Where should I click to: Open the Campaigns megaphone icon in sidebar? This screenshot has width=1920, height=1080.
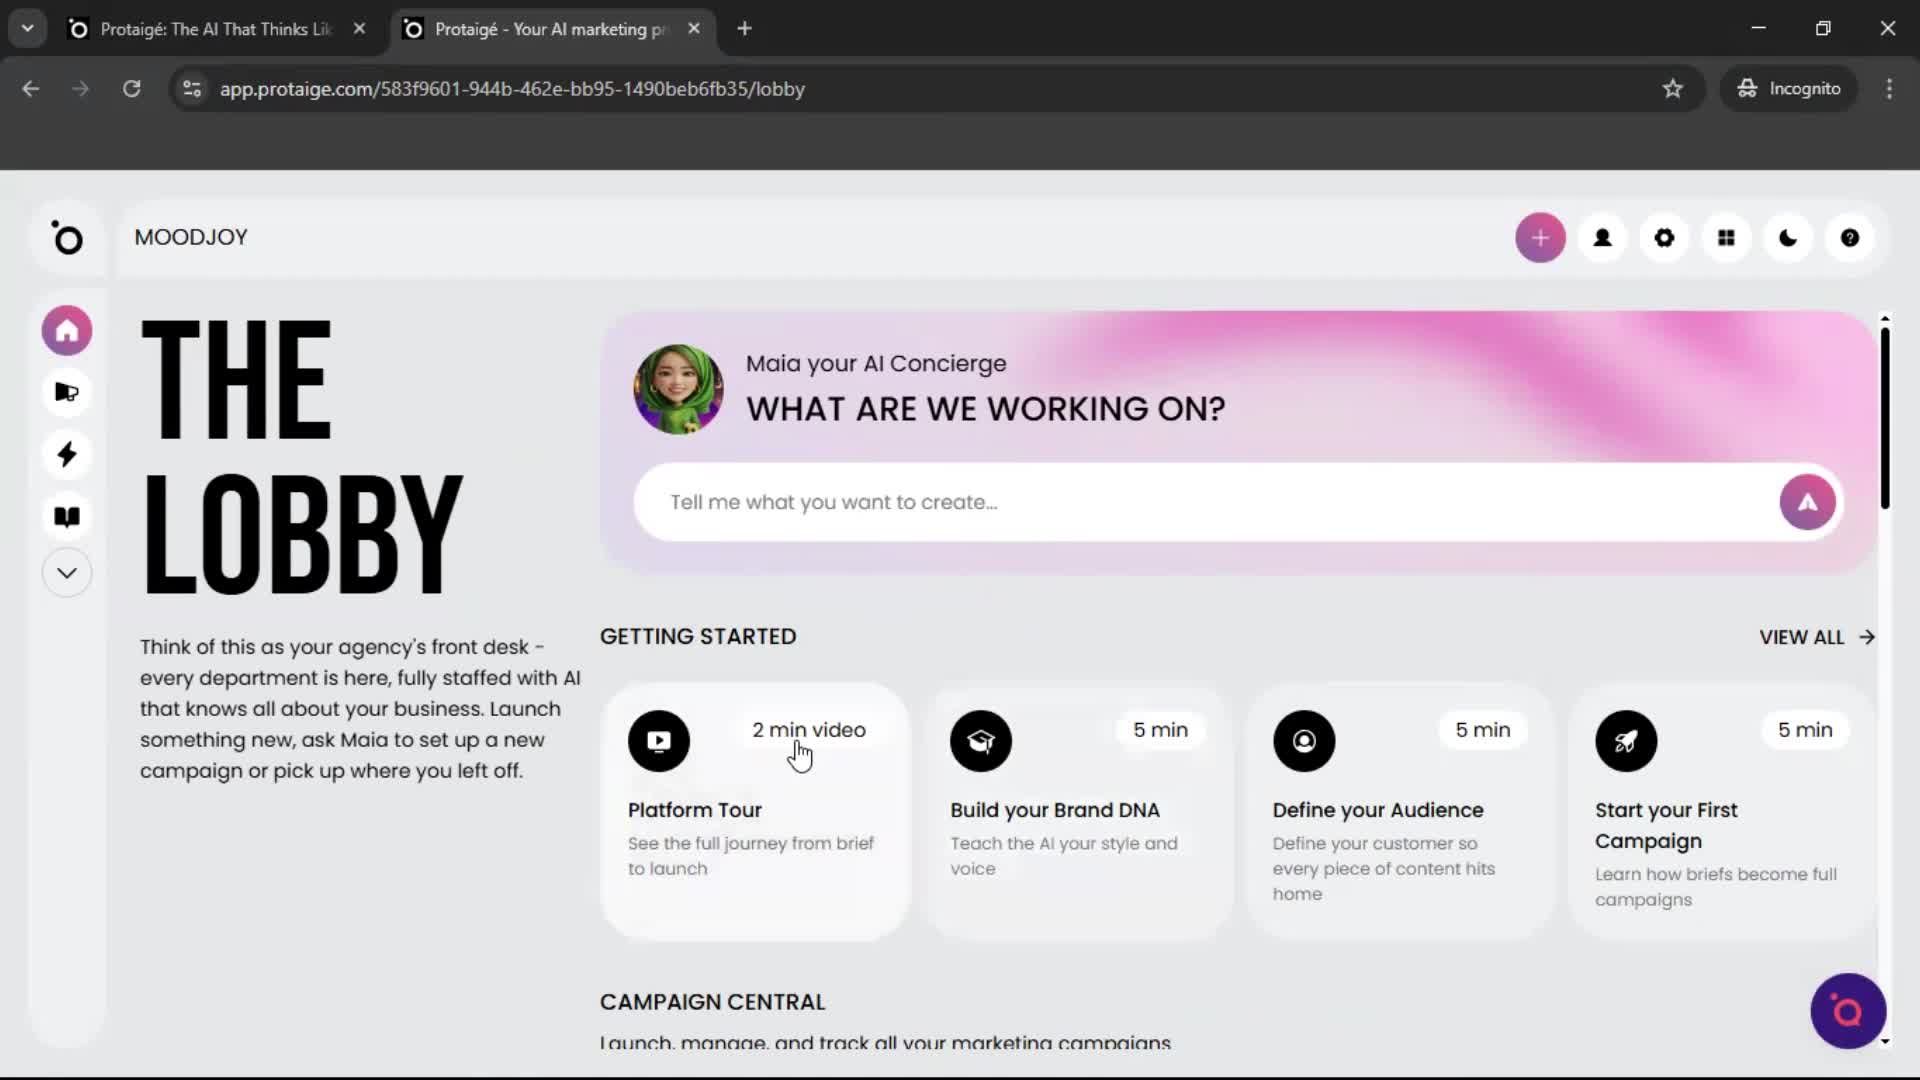point(66,392)
